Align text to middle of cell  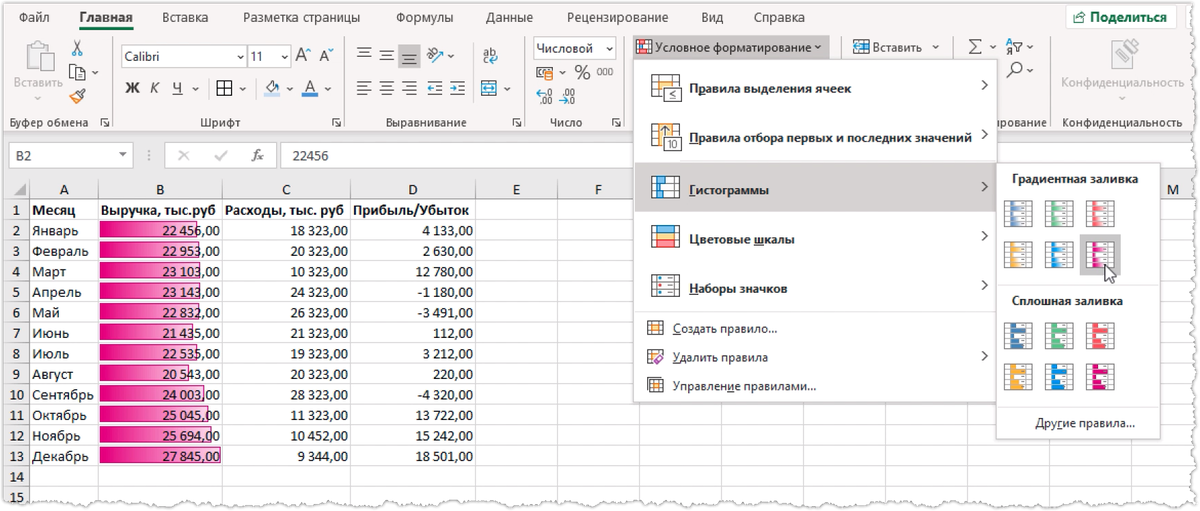(x=387, y=55)
